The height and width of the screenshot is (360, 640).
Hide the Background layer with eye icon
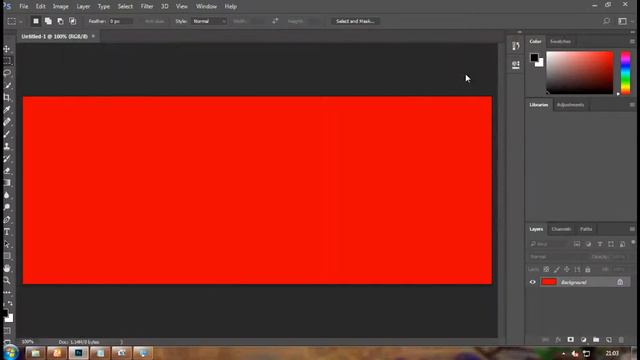tap(532, 282)
